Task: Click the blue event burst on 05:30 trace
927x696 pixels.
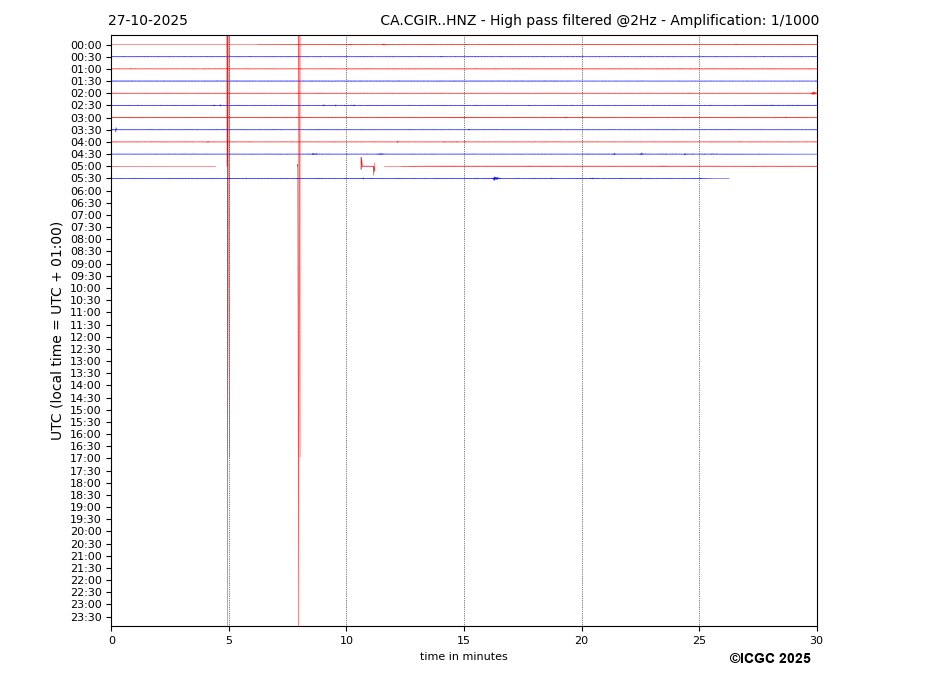Action: [x=496, y=178]
